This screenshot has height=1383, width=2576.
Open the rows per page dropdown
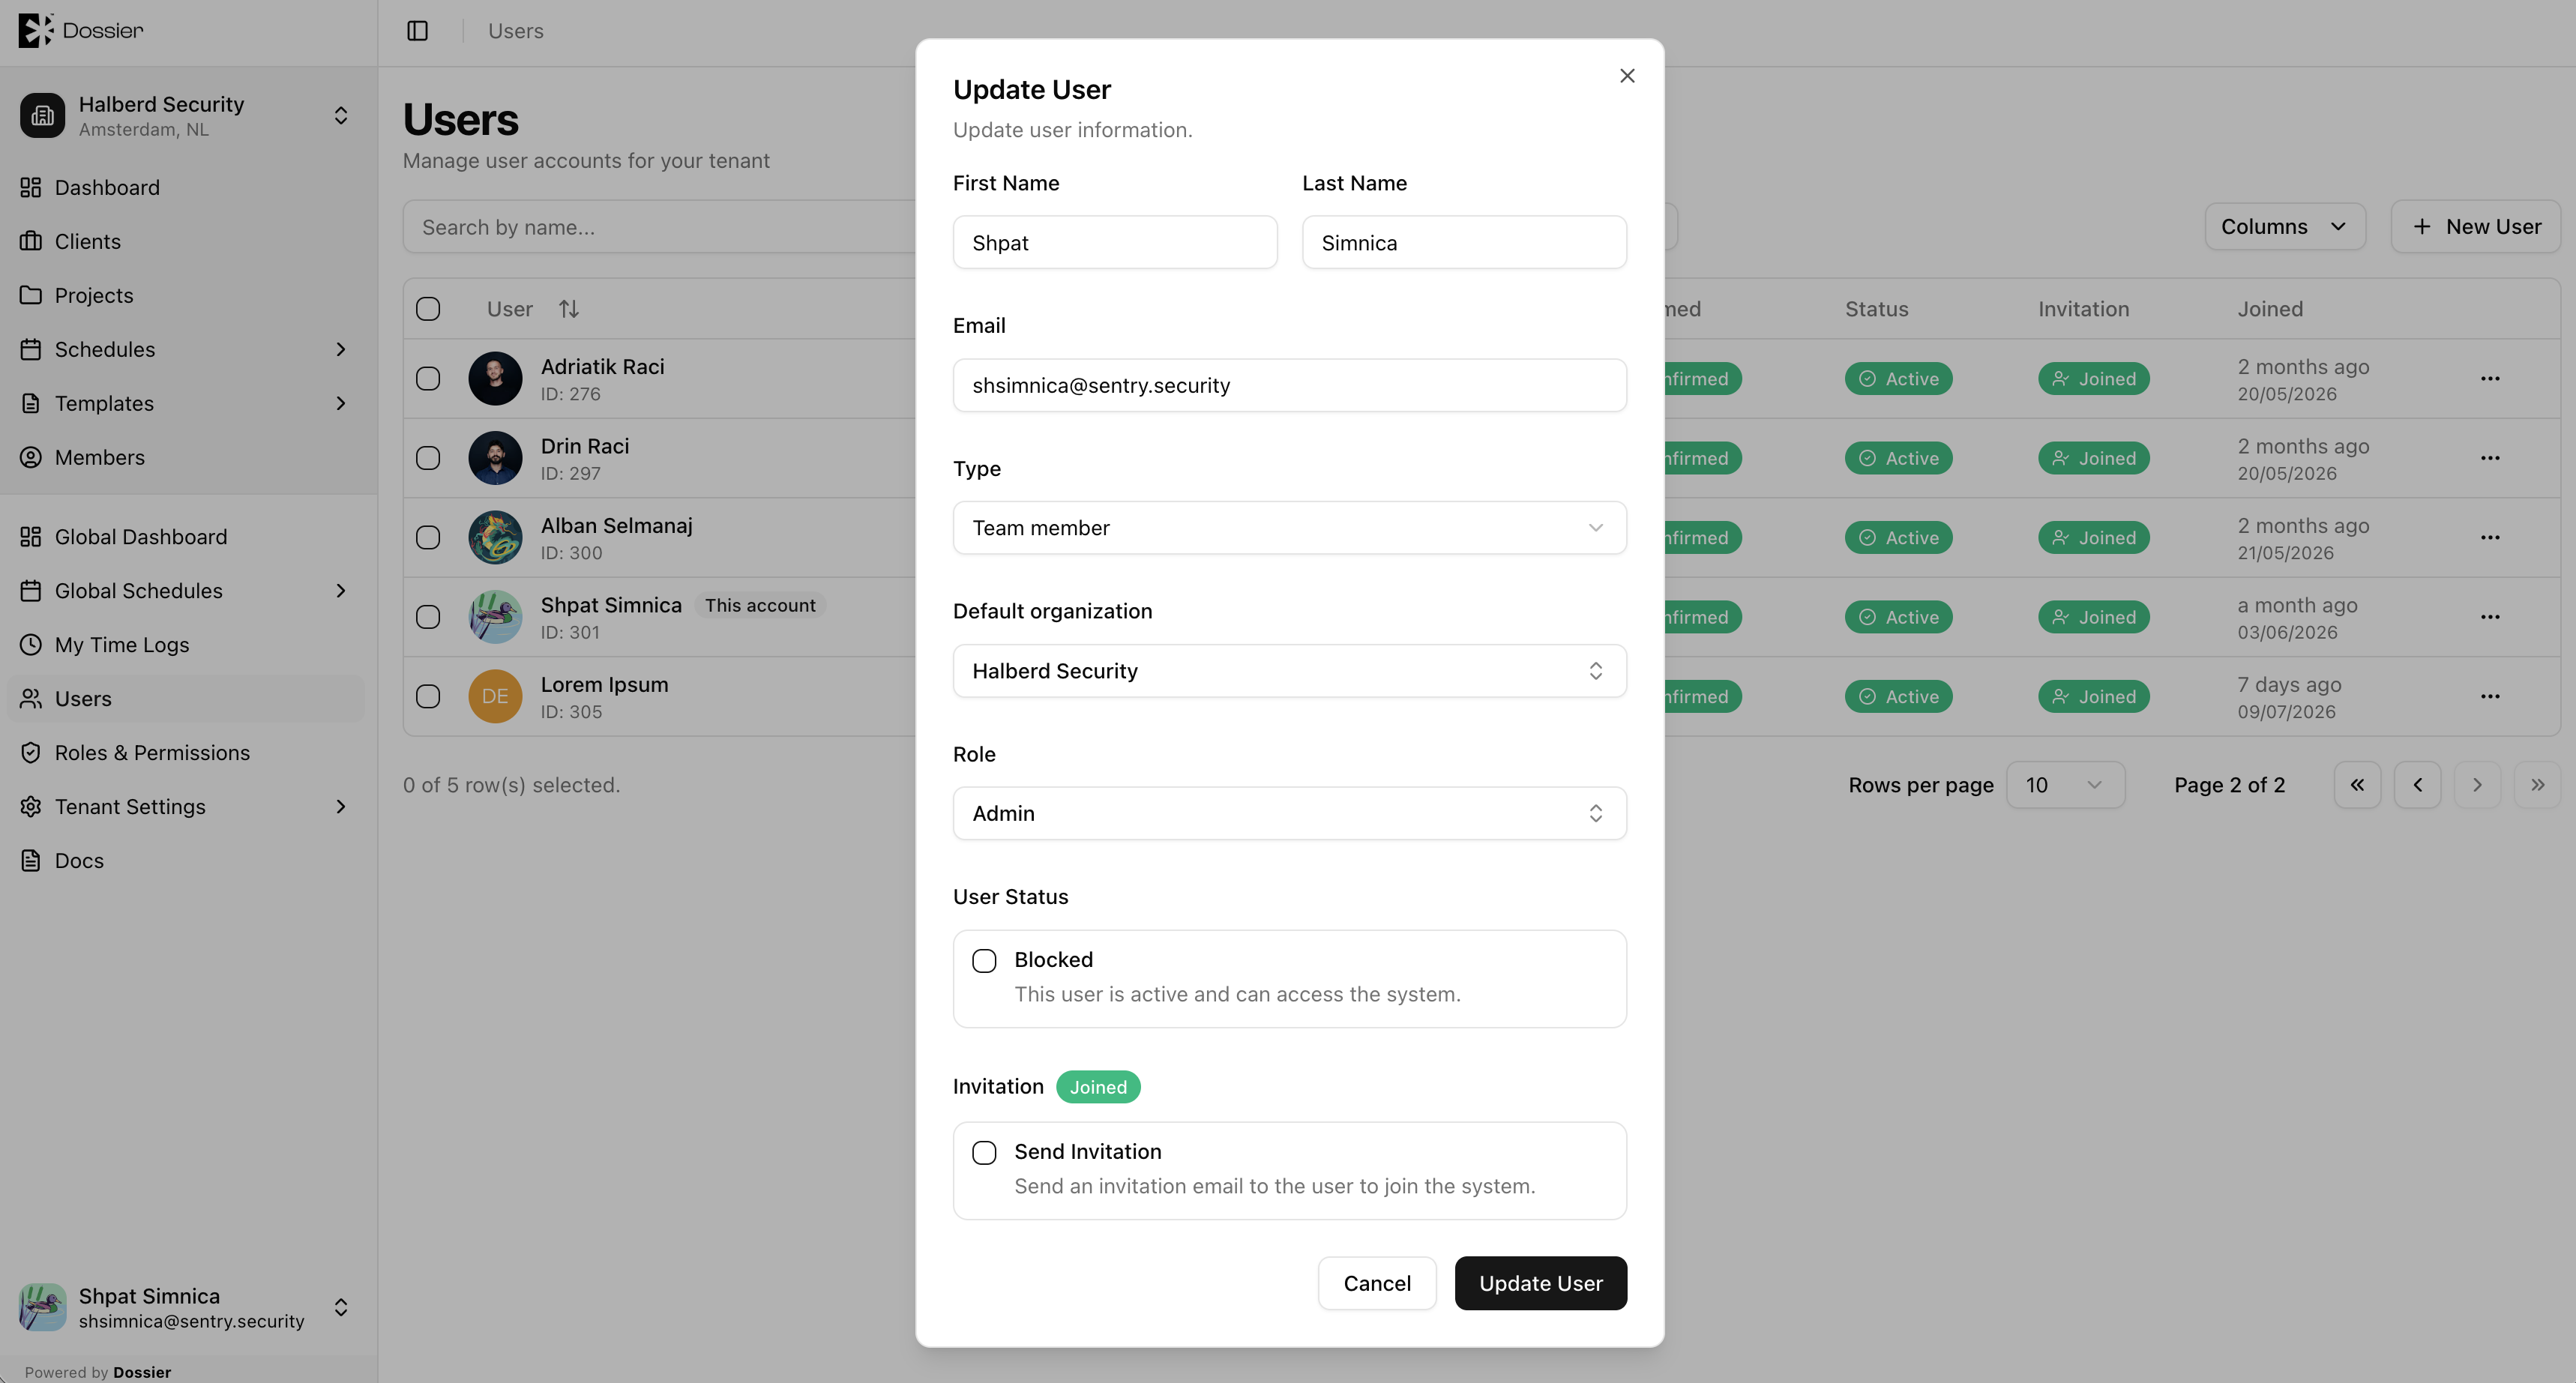click(2065, 785)
